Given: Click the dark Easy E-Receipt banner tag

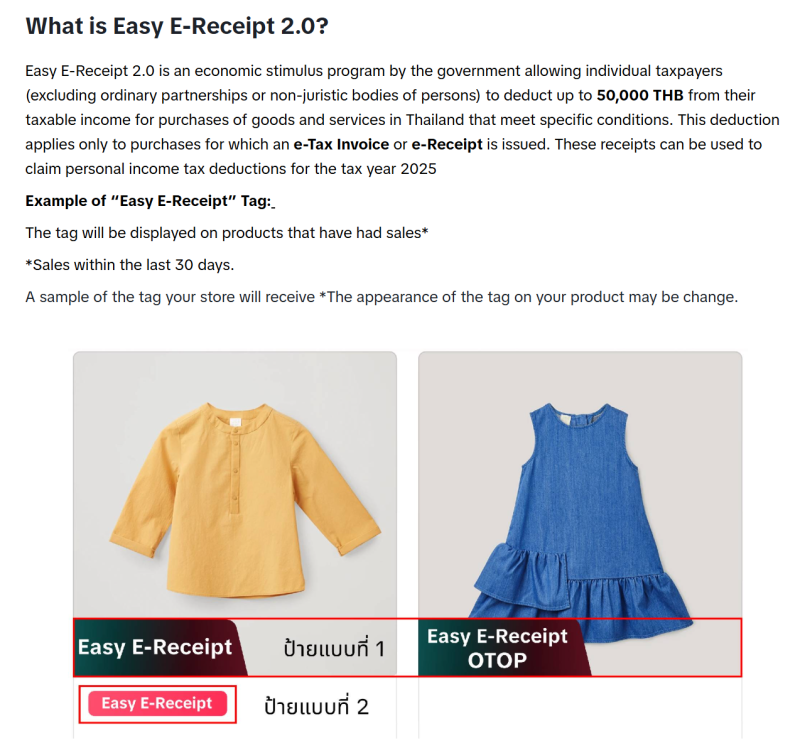Looking at the screenshot, I should pyautogui.click(x=160, y=647).
